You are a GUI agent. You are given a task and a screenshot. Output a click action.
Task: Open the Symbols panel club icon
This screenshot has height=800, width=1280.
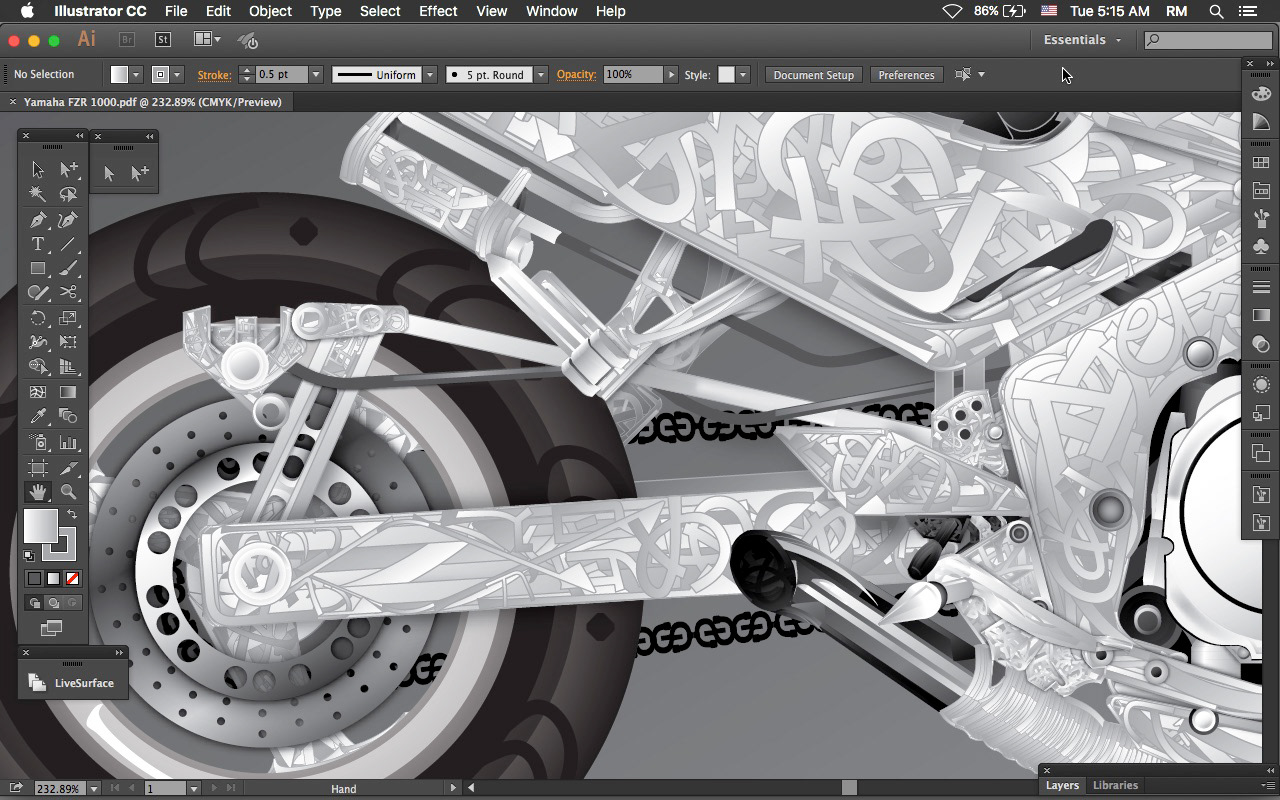(x=1261, y=246)
